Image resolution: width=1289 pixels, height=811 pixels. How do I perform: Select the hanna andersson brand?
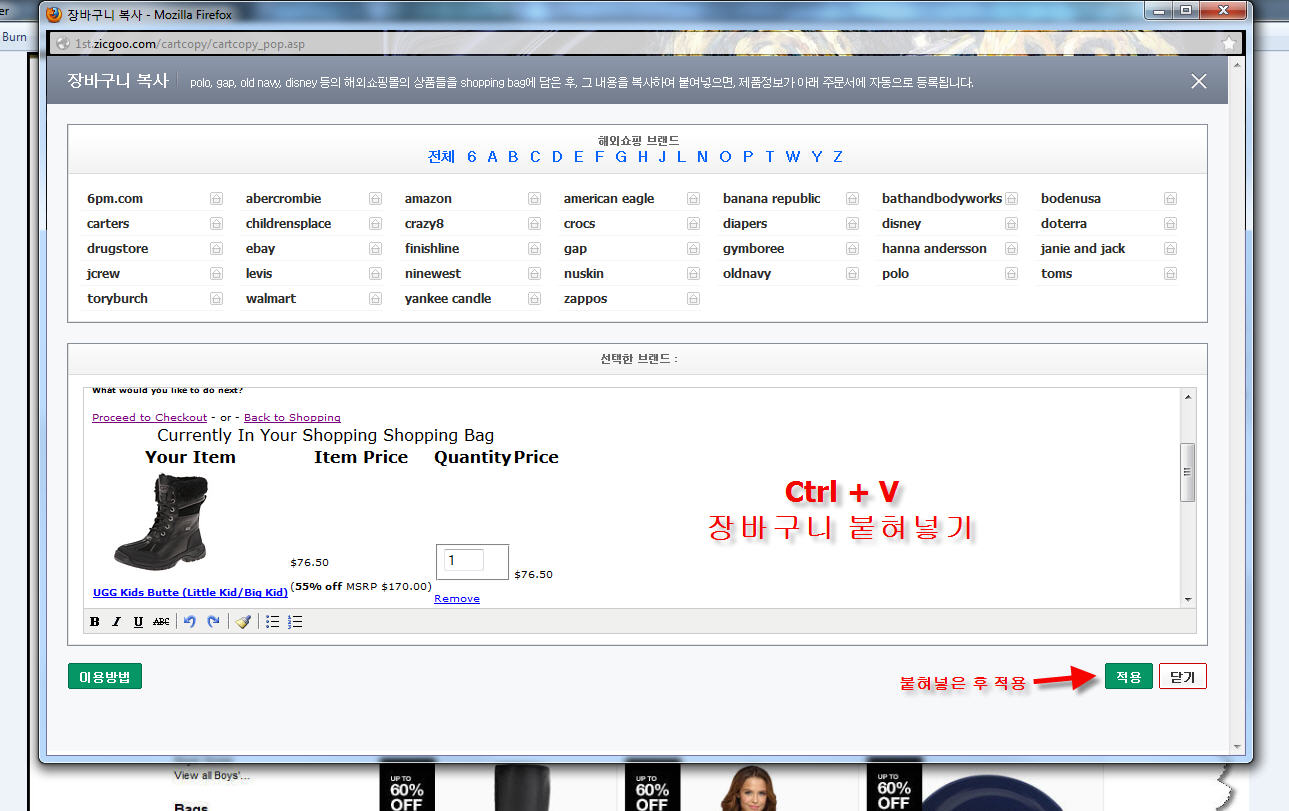pyautogui.click(x=934, y=249)
